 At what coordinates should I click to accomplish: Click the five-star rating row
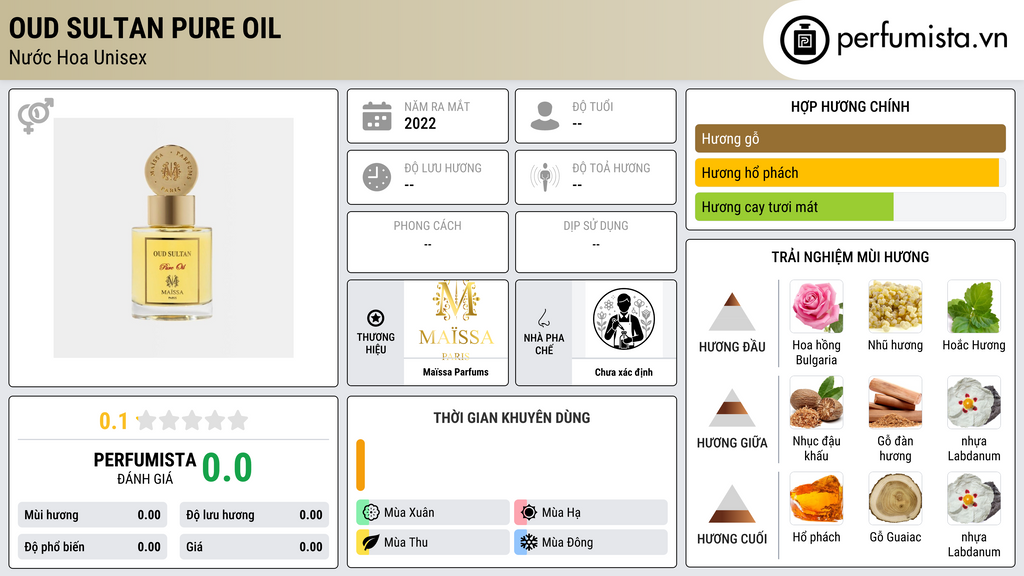tap(192, 420)
